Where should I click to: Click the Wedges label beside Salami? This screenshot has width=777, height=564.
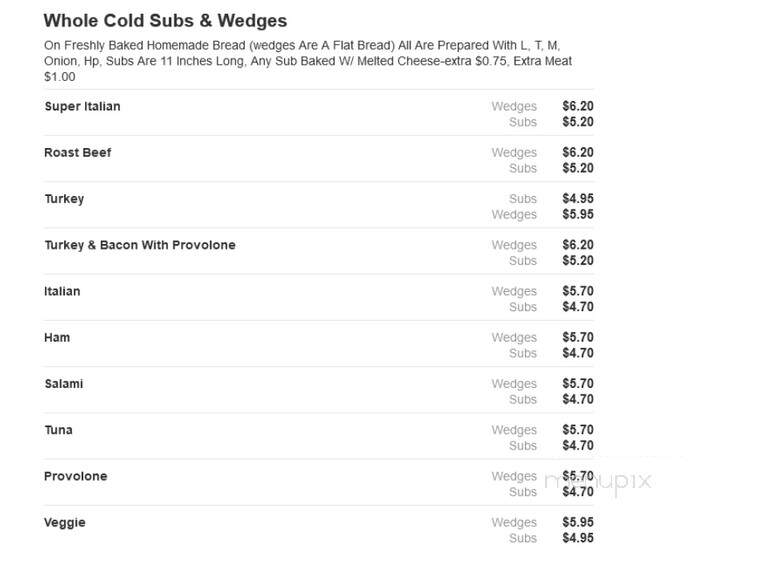[514, 384]
